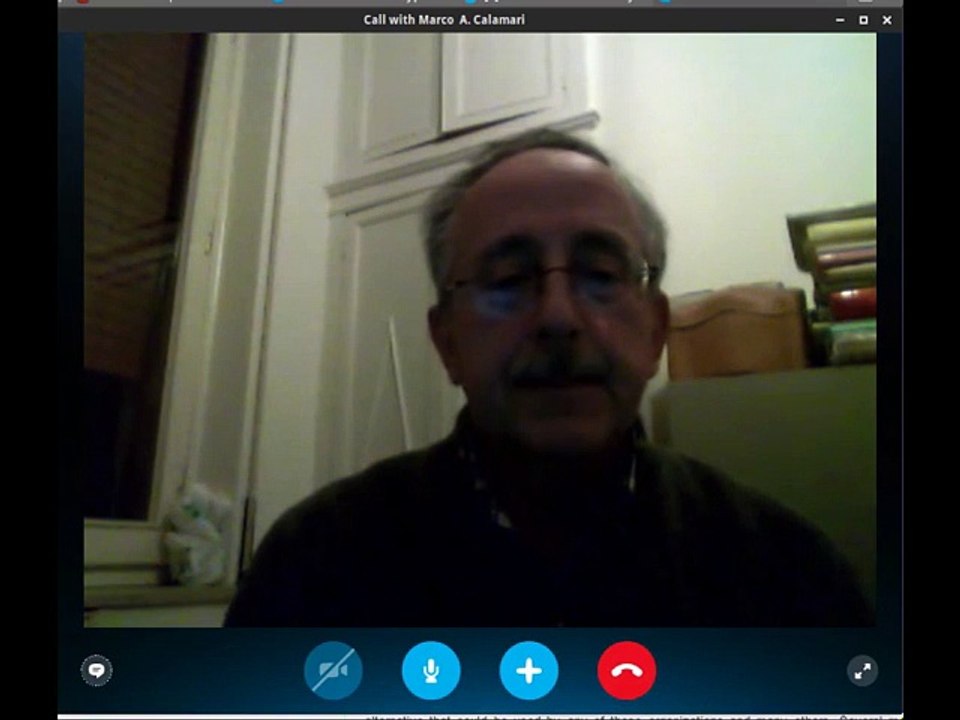Open the chat message panel
Image resolution: width=960 pixels, height=720 pixels.
coord(96,670)
